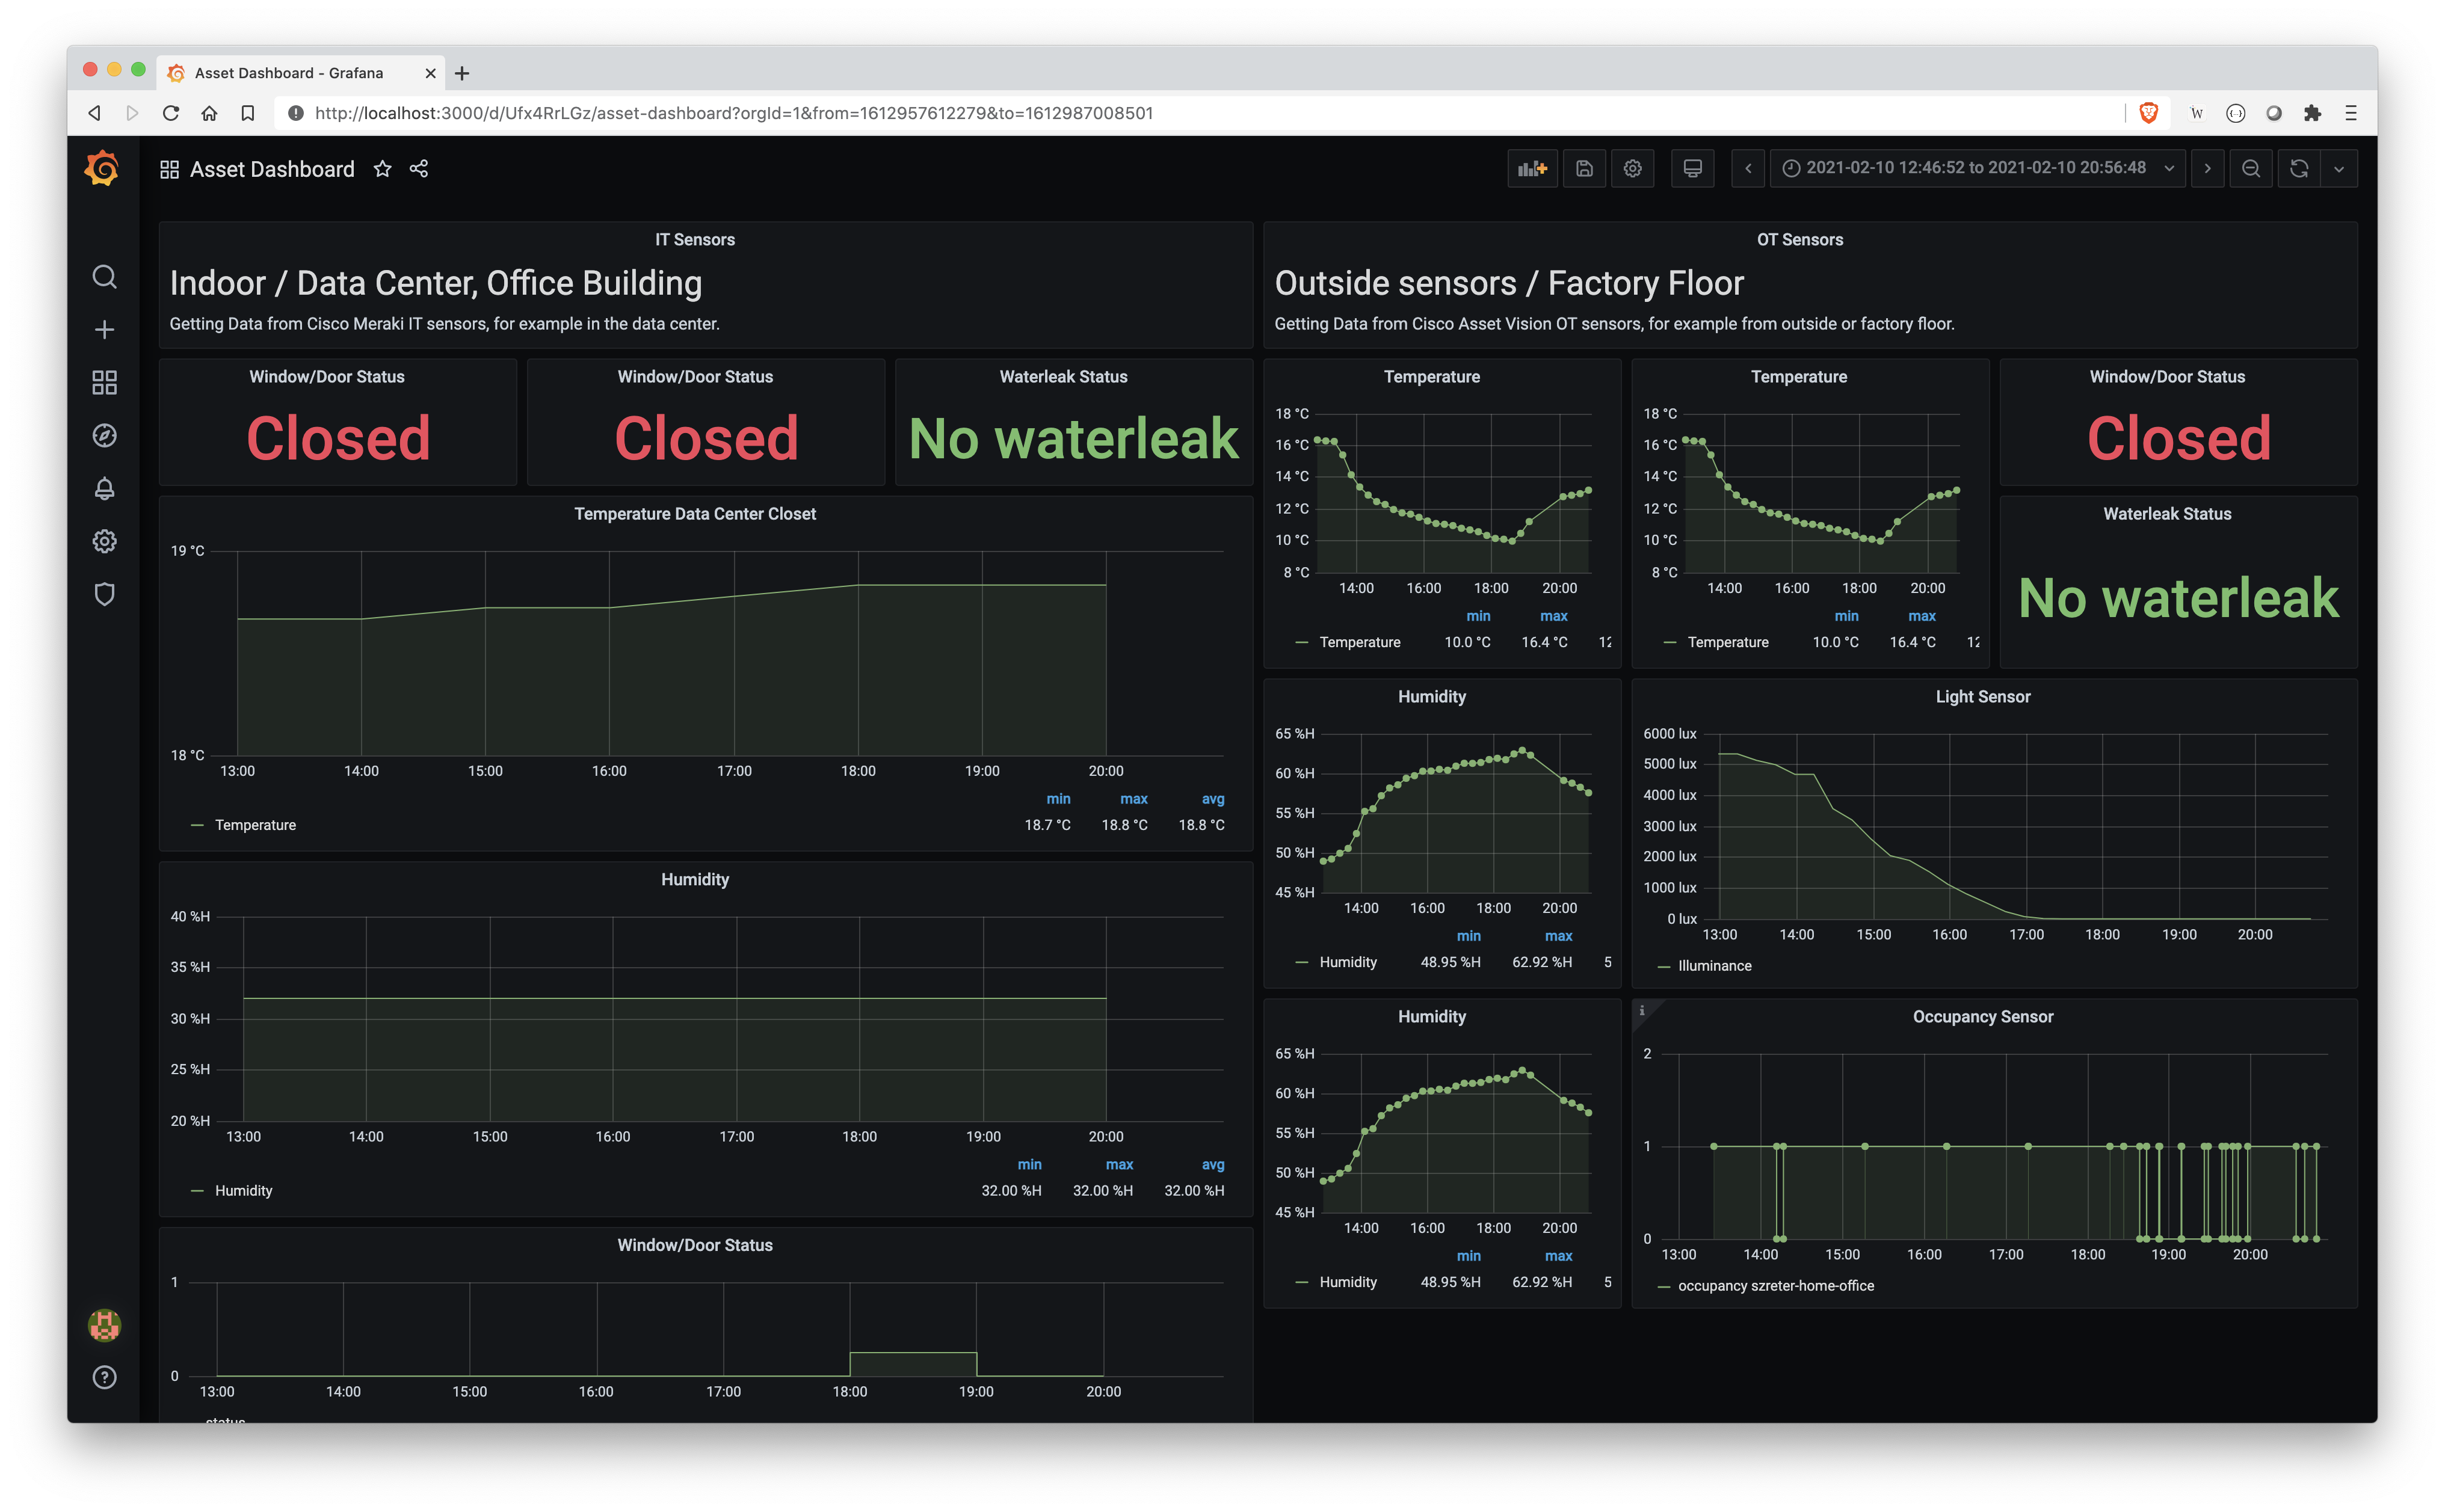
Task: Open the time range picker dropdown
Action: 1976,169
